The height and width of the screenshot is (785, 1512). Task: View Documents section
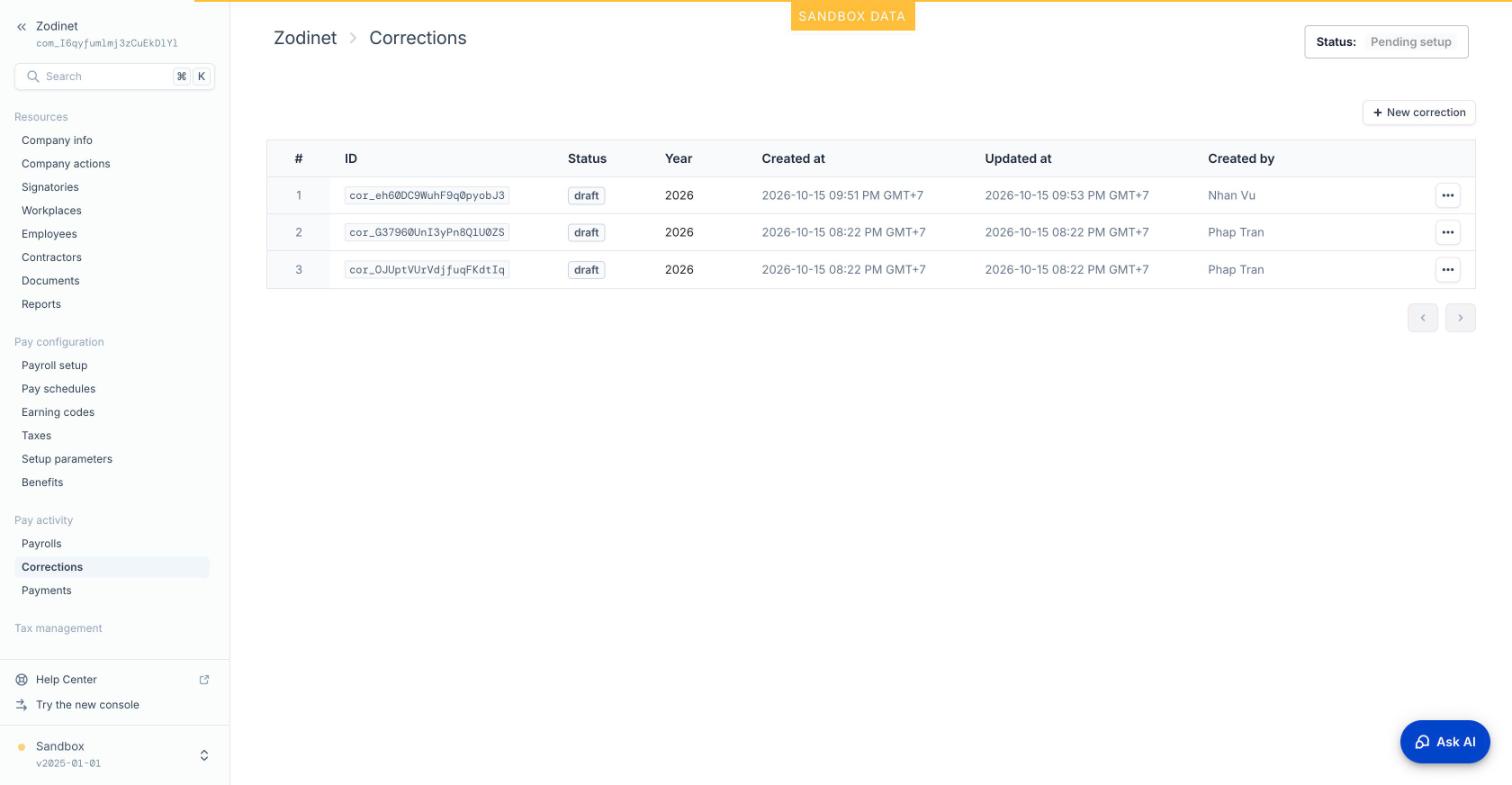click(50, 281)
